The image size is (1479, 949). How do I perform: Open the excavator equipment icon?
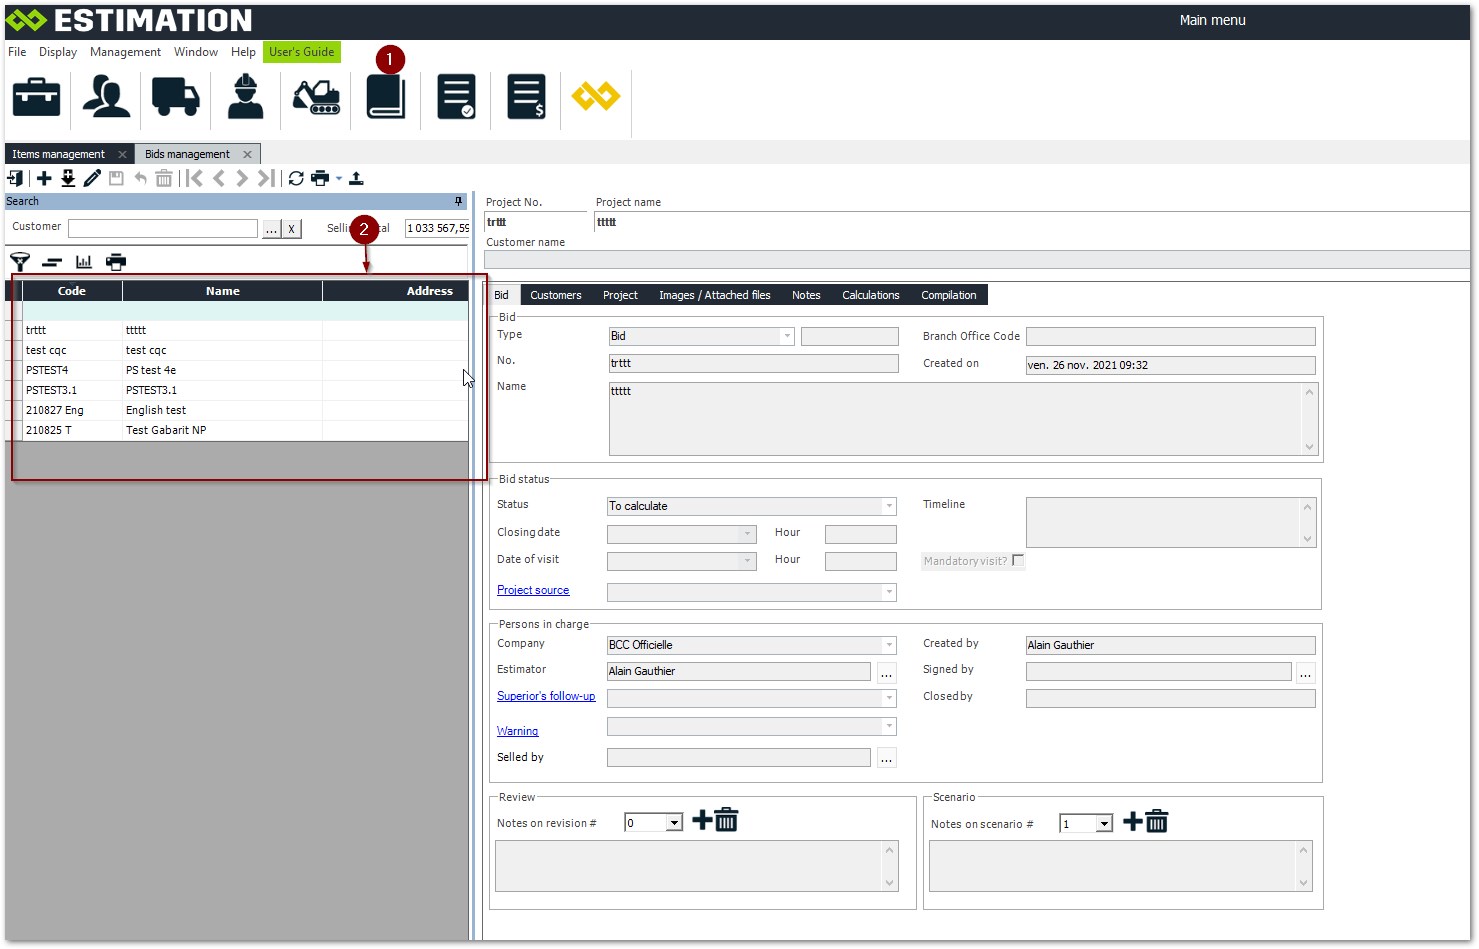coord(316,97)
